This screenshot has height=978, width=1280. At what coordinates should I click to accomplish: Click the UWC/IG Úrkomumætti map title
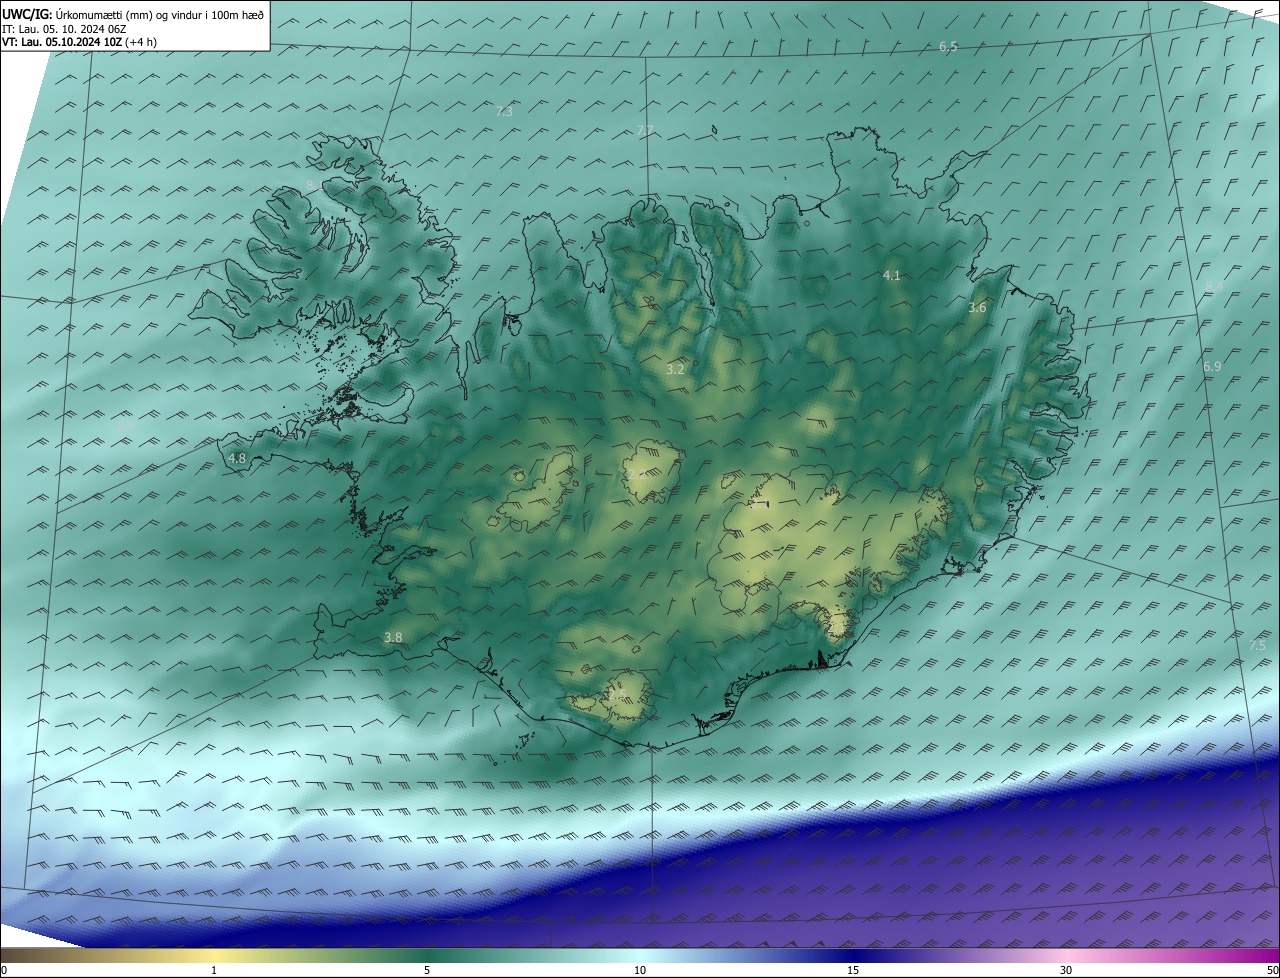coord(134,14)
